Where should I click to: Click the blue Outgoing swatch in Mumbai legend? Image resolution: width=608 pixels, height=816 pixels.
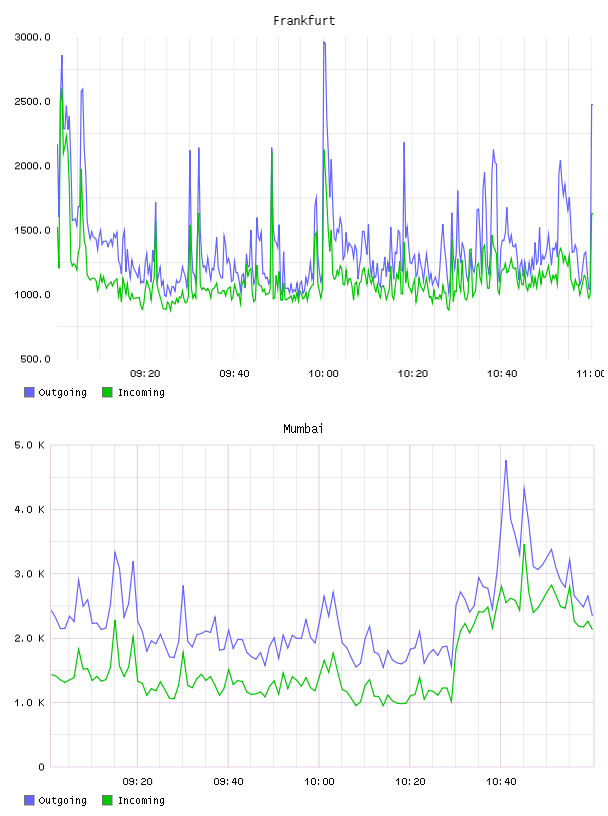click(29, 800)
